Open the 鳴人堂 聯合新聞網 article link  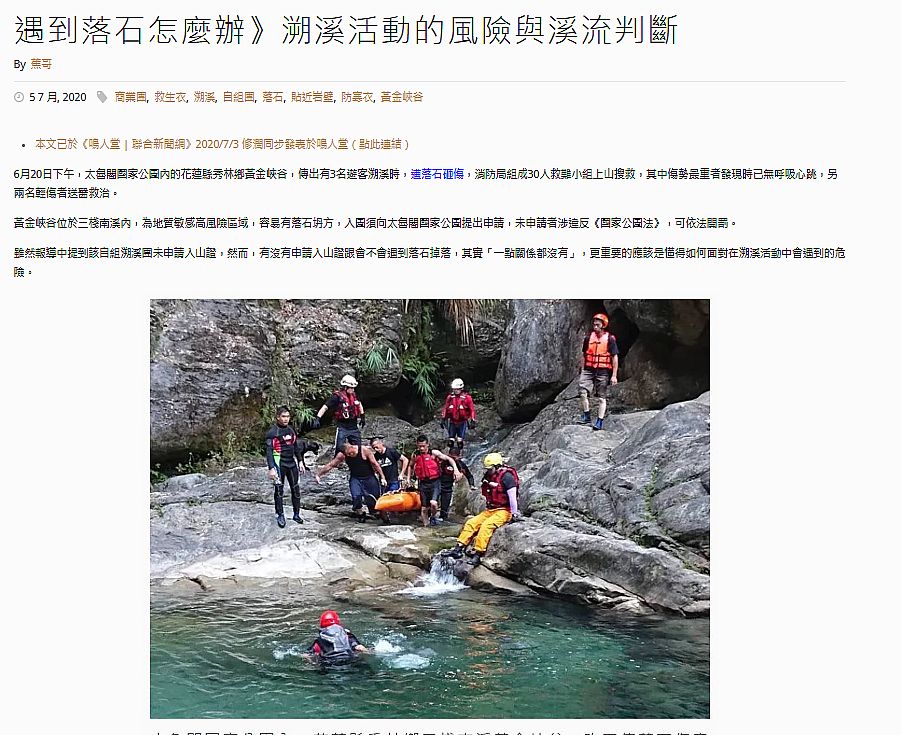click(x=222, y=144)
